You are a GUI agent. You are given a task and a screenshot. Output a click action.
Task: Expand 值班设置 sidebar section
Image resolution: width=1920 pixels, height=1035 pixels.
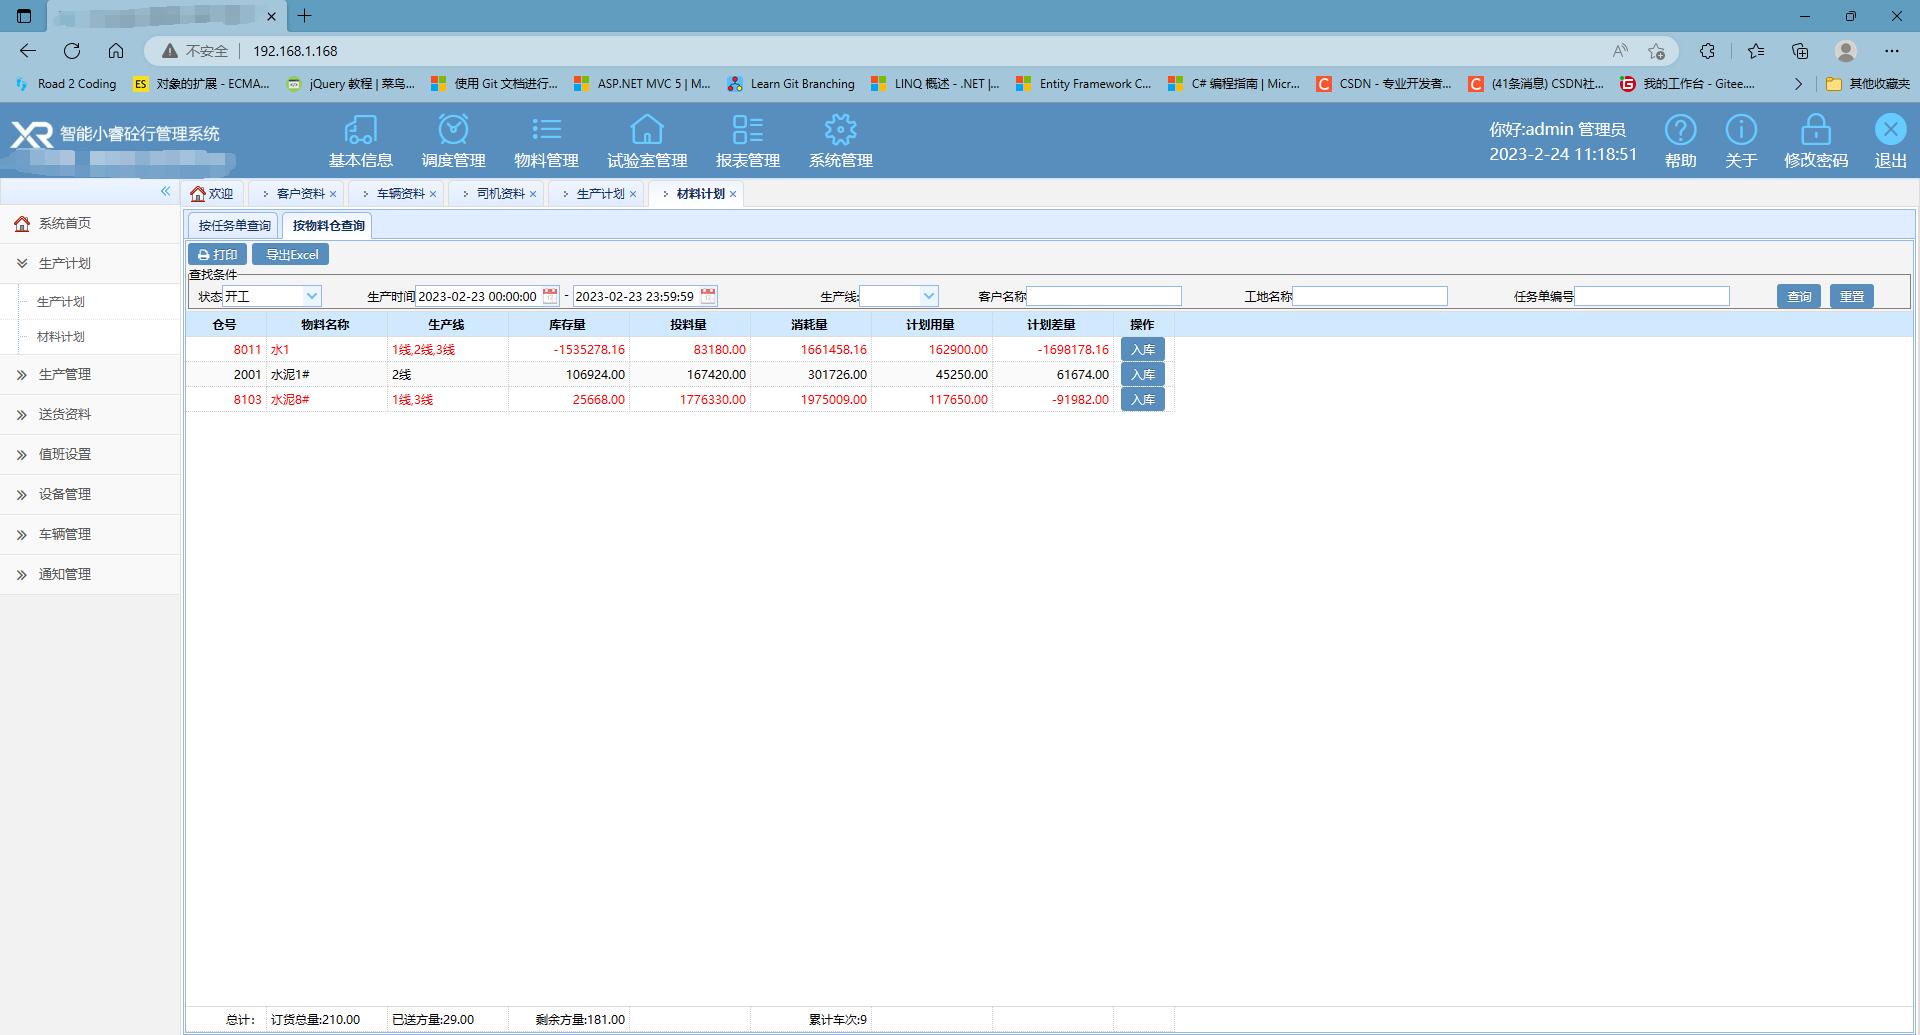pos(90,454)
